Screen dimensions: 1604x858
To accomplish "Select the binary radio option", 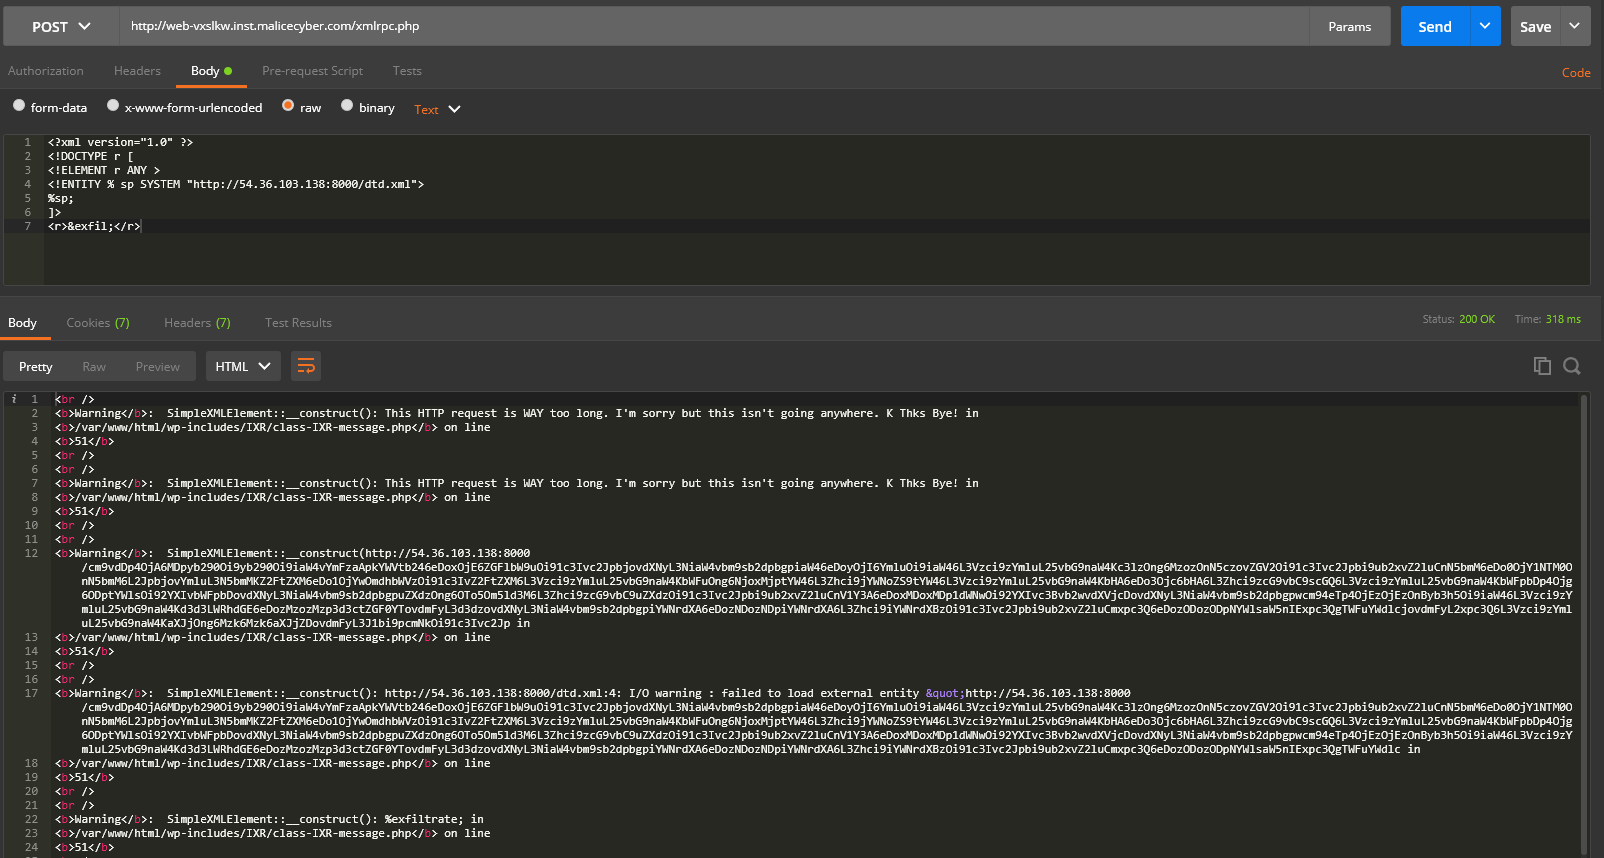I will [x=347, y=105].
